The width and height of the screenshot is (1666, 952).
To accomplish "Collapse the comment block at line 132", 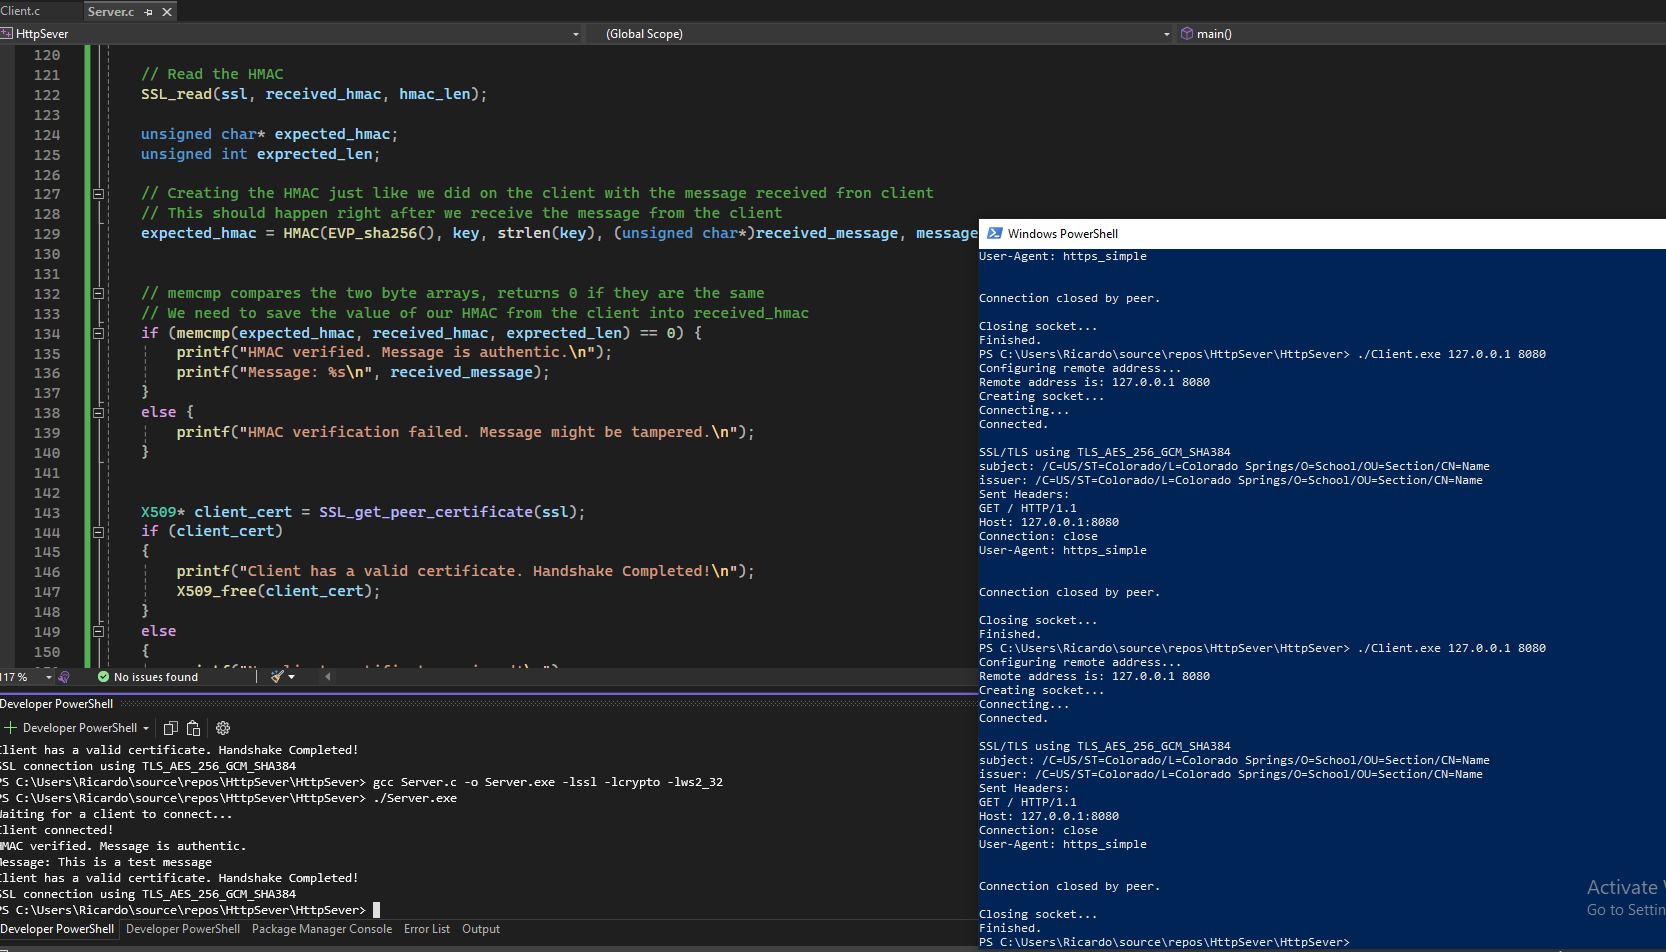I will click(98, 293).
